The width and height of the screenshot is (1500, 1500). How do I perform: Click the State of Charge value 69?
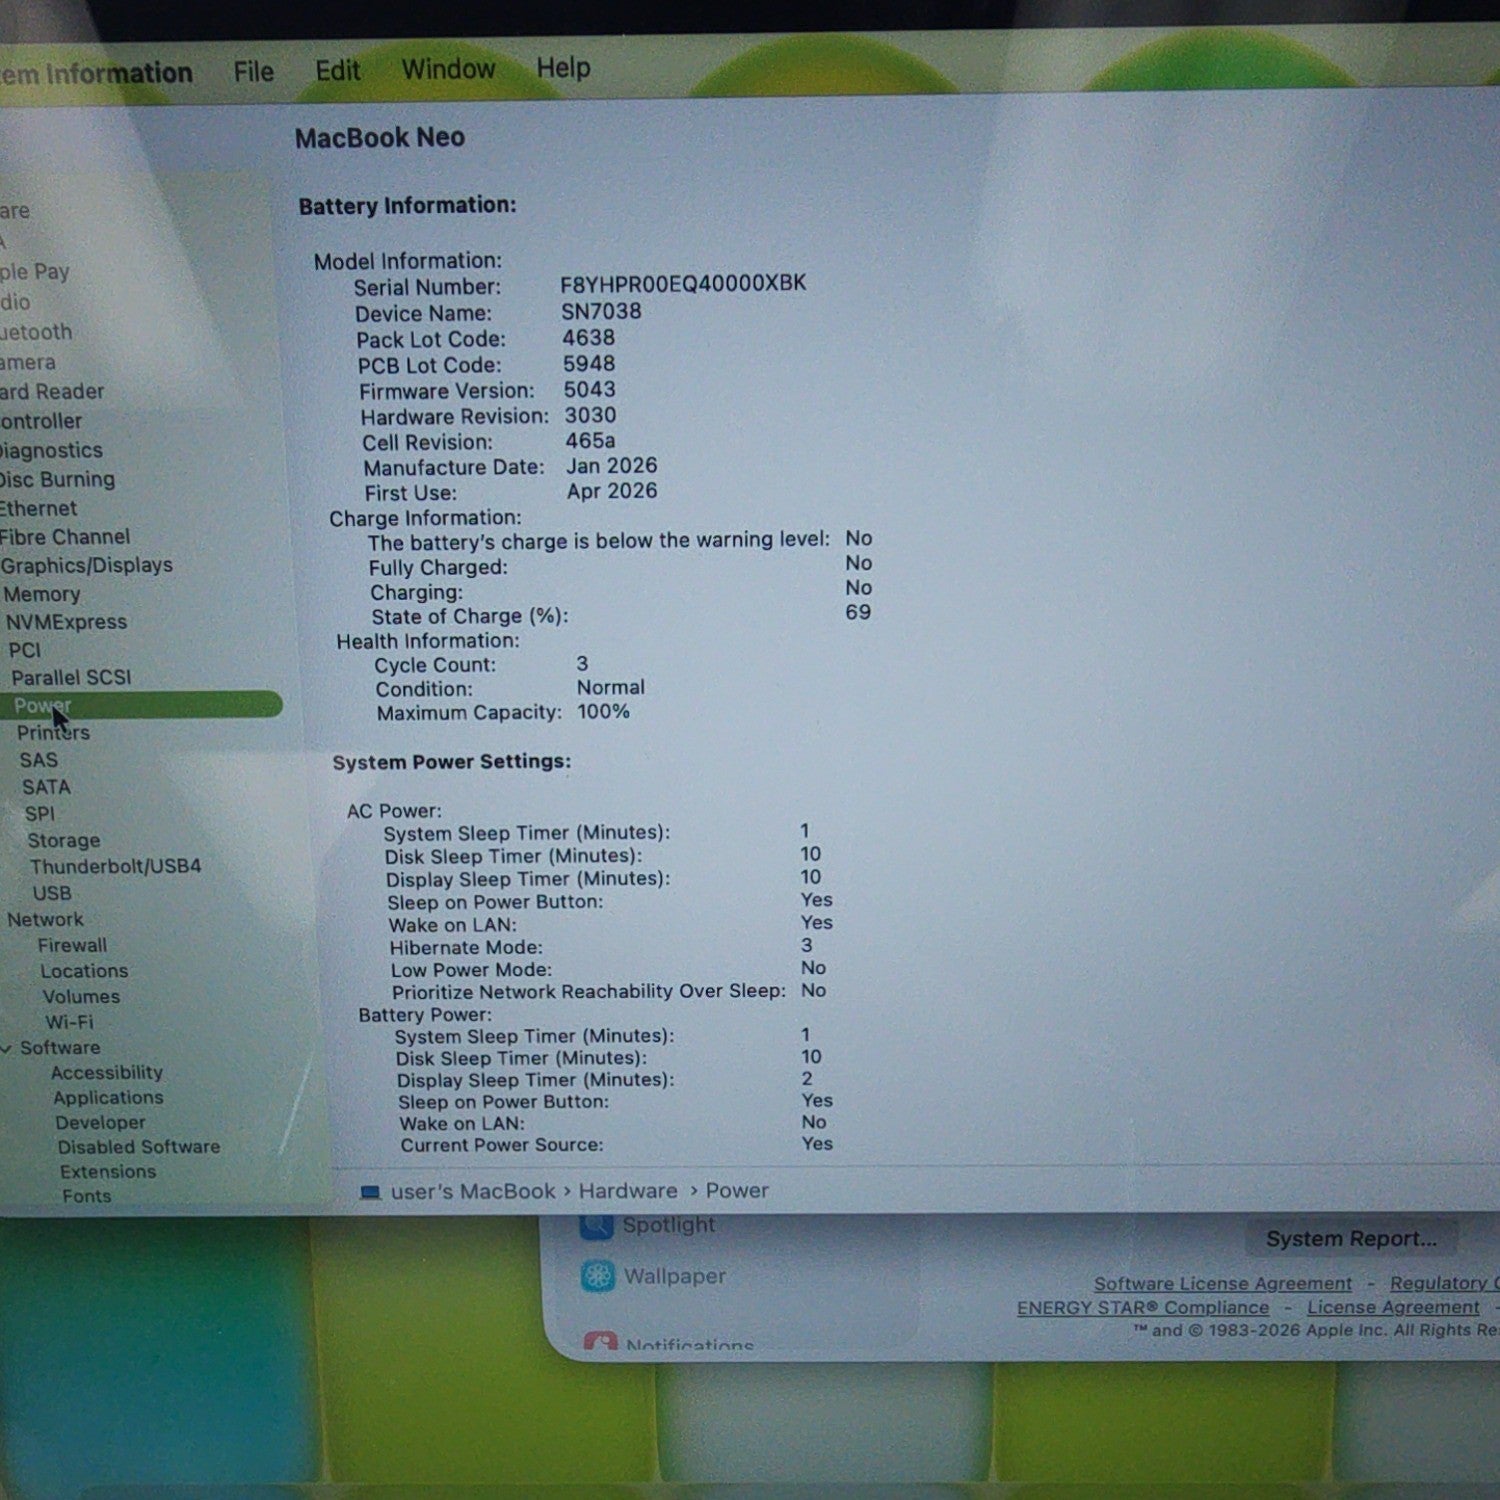(858, 612)
